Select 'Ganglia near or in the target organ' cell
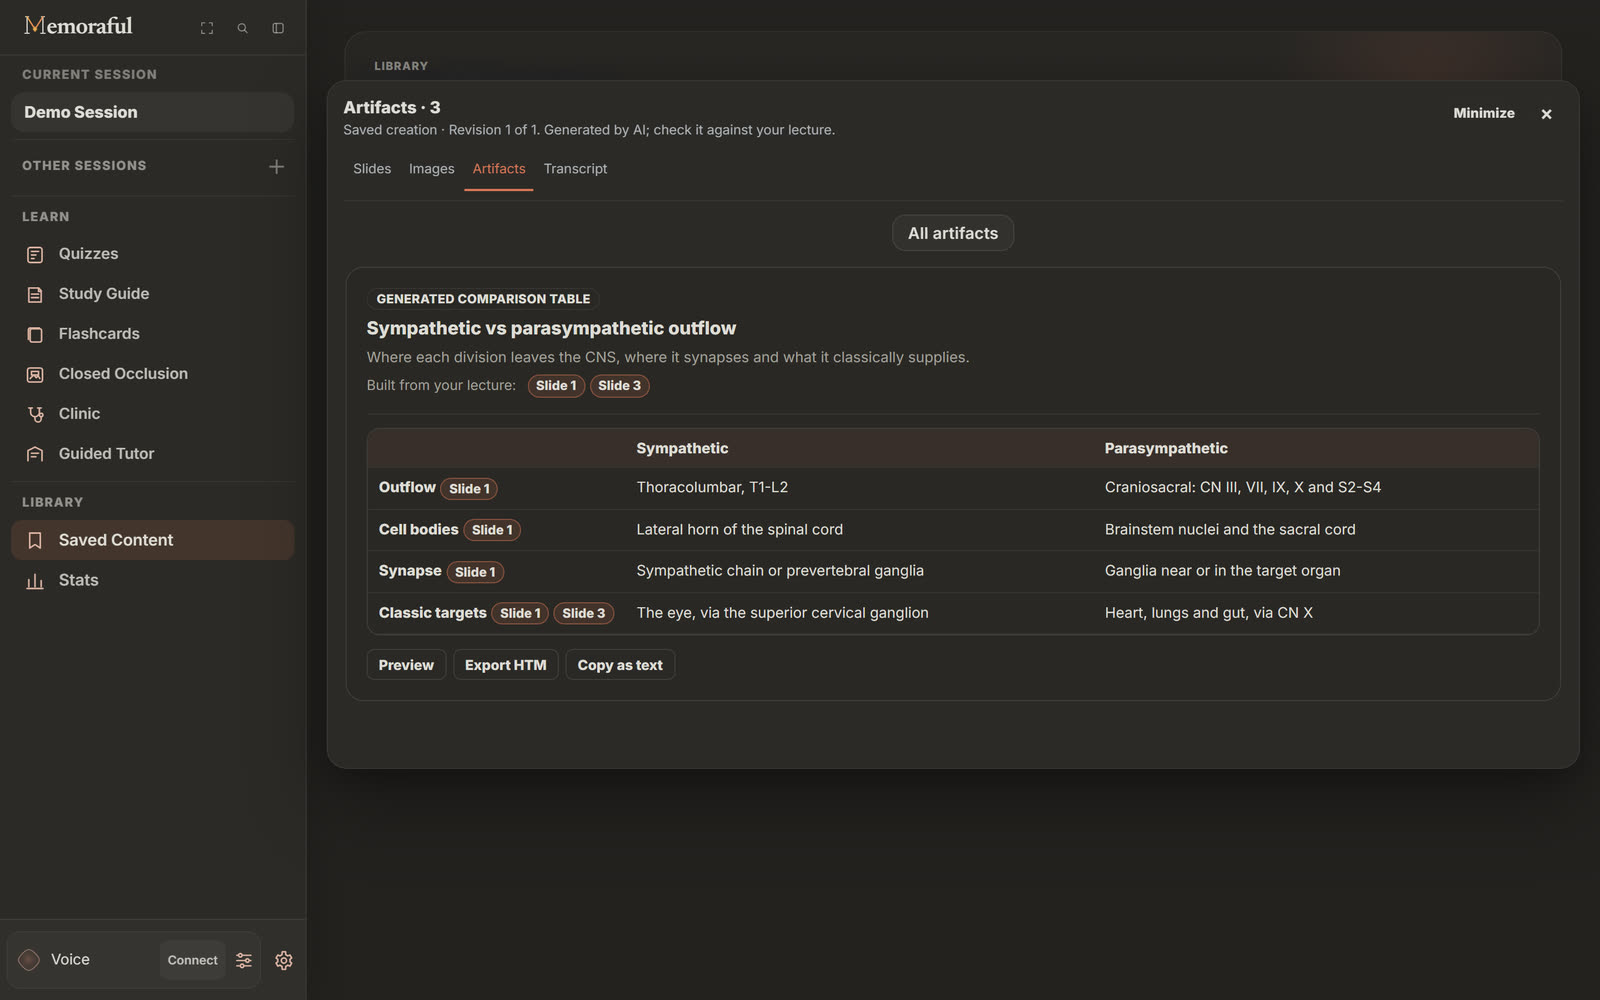The image size is (1600, 1000). [1222, 571]
